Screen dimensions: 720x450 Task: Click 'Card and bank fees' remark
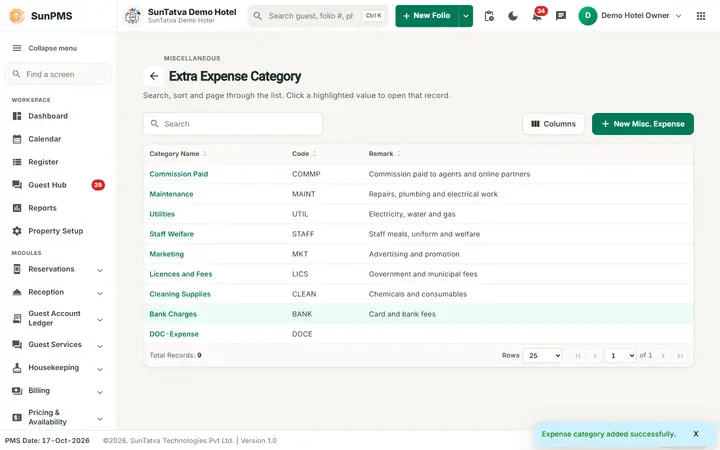pos(402,314)
